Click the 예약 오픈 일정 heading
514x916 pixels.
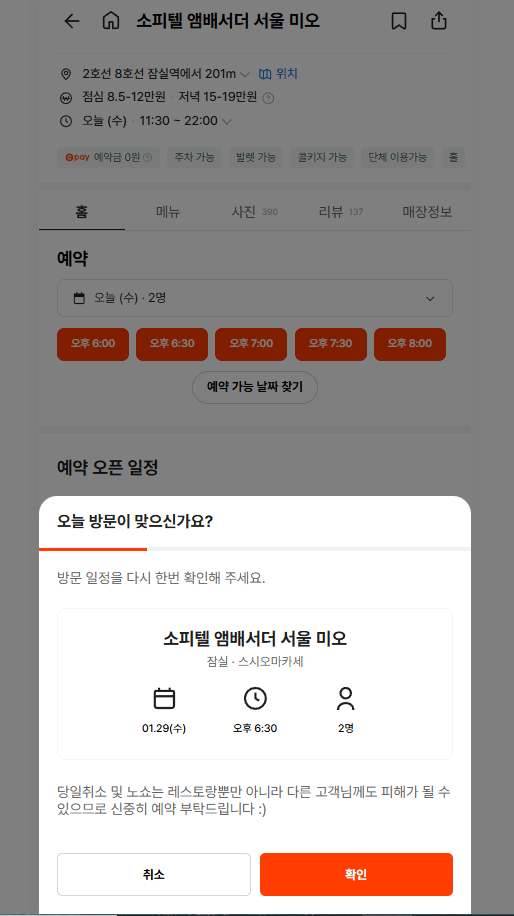click(107, 467)
